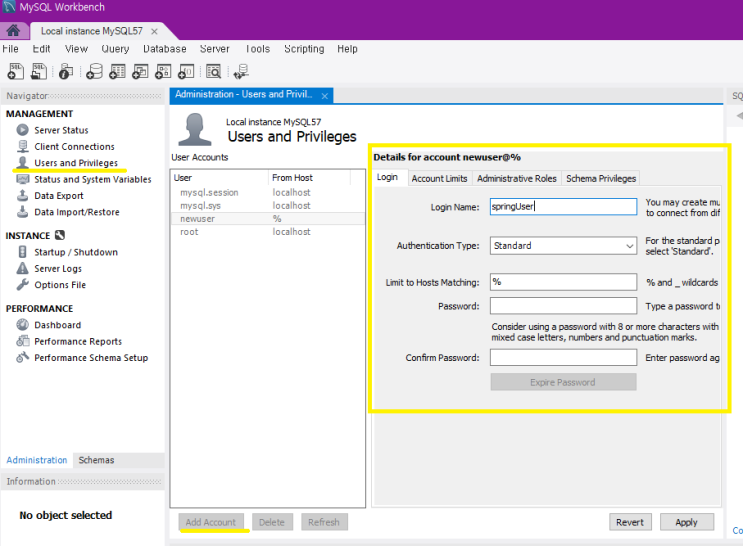
Task: Create new table toolbar icon
Action: (117, 72)
